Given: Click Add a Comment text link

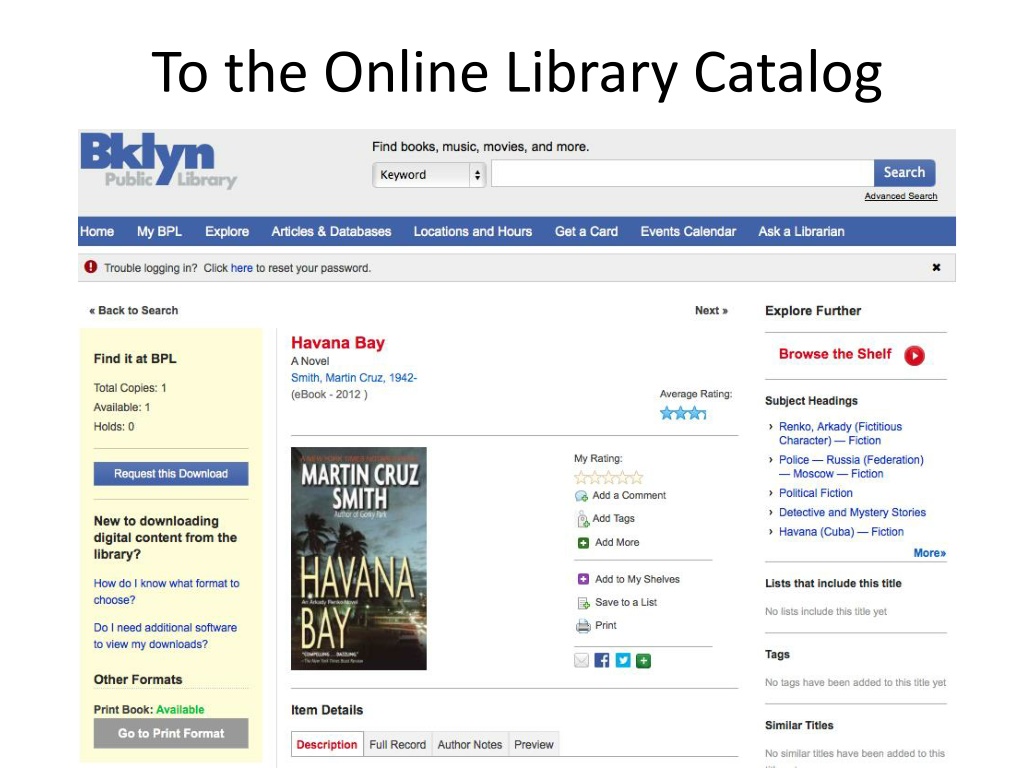Looking at the screenshot, I should [629, 495].
